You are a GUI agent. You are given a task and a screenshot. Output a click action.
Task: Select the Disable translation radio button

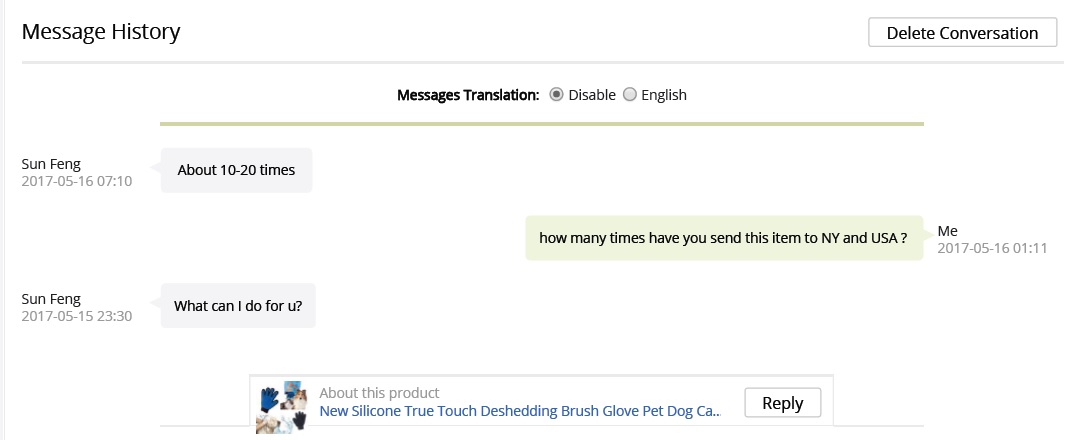[557, 95]
